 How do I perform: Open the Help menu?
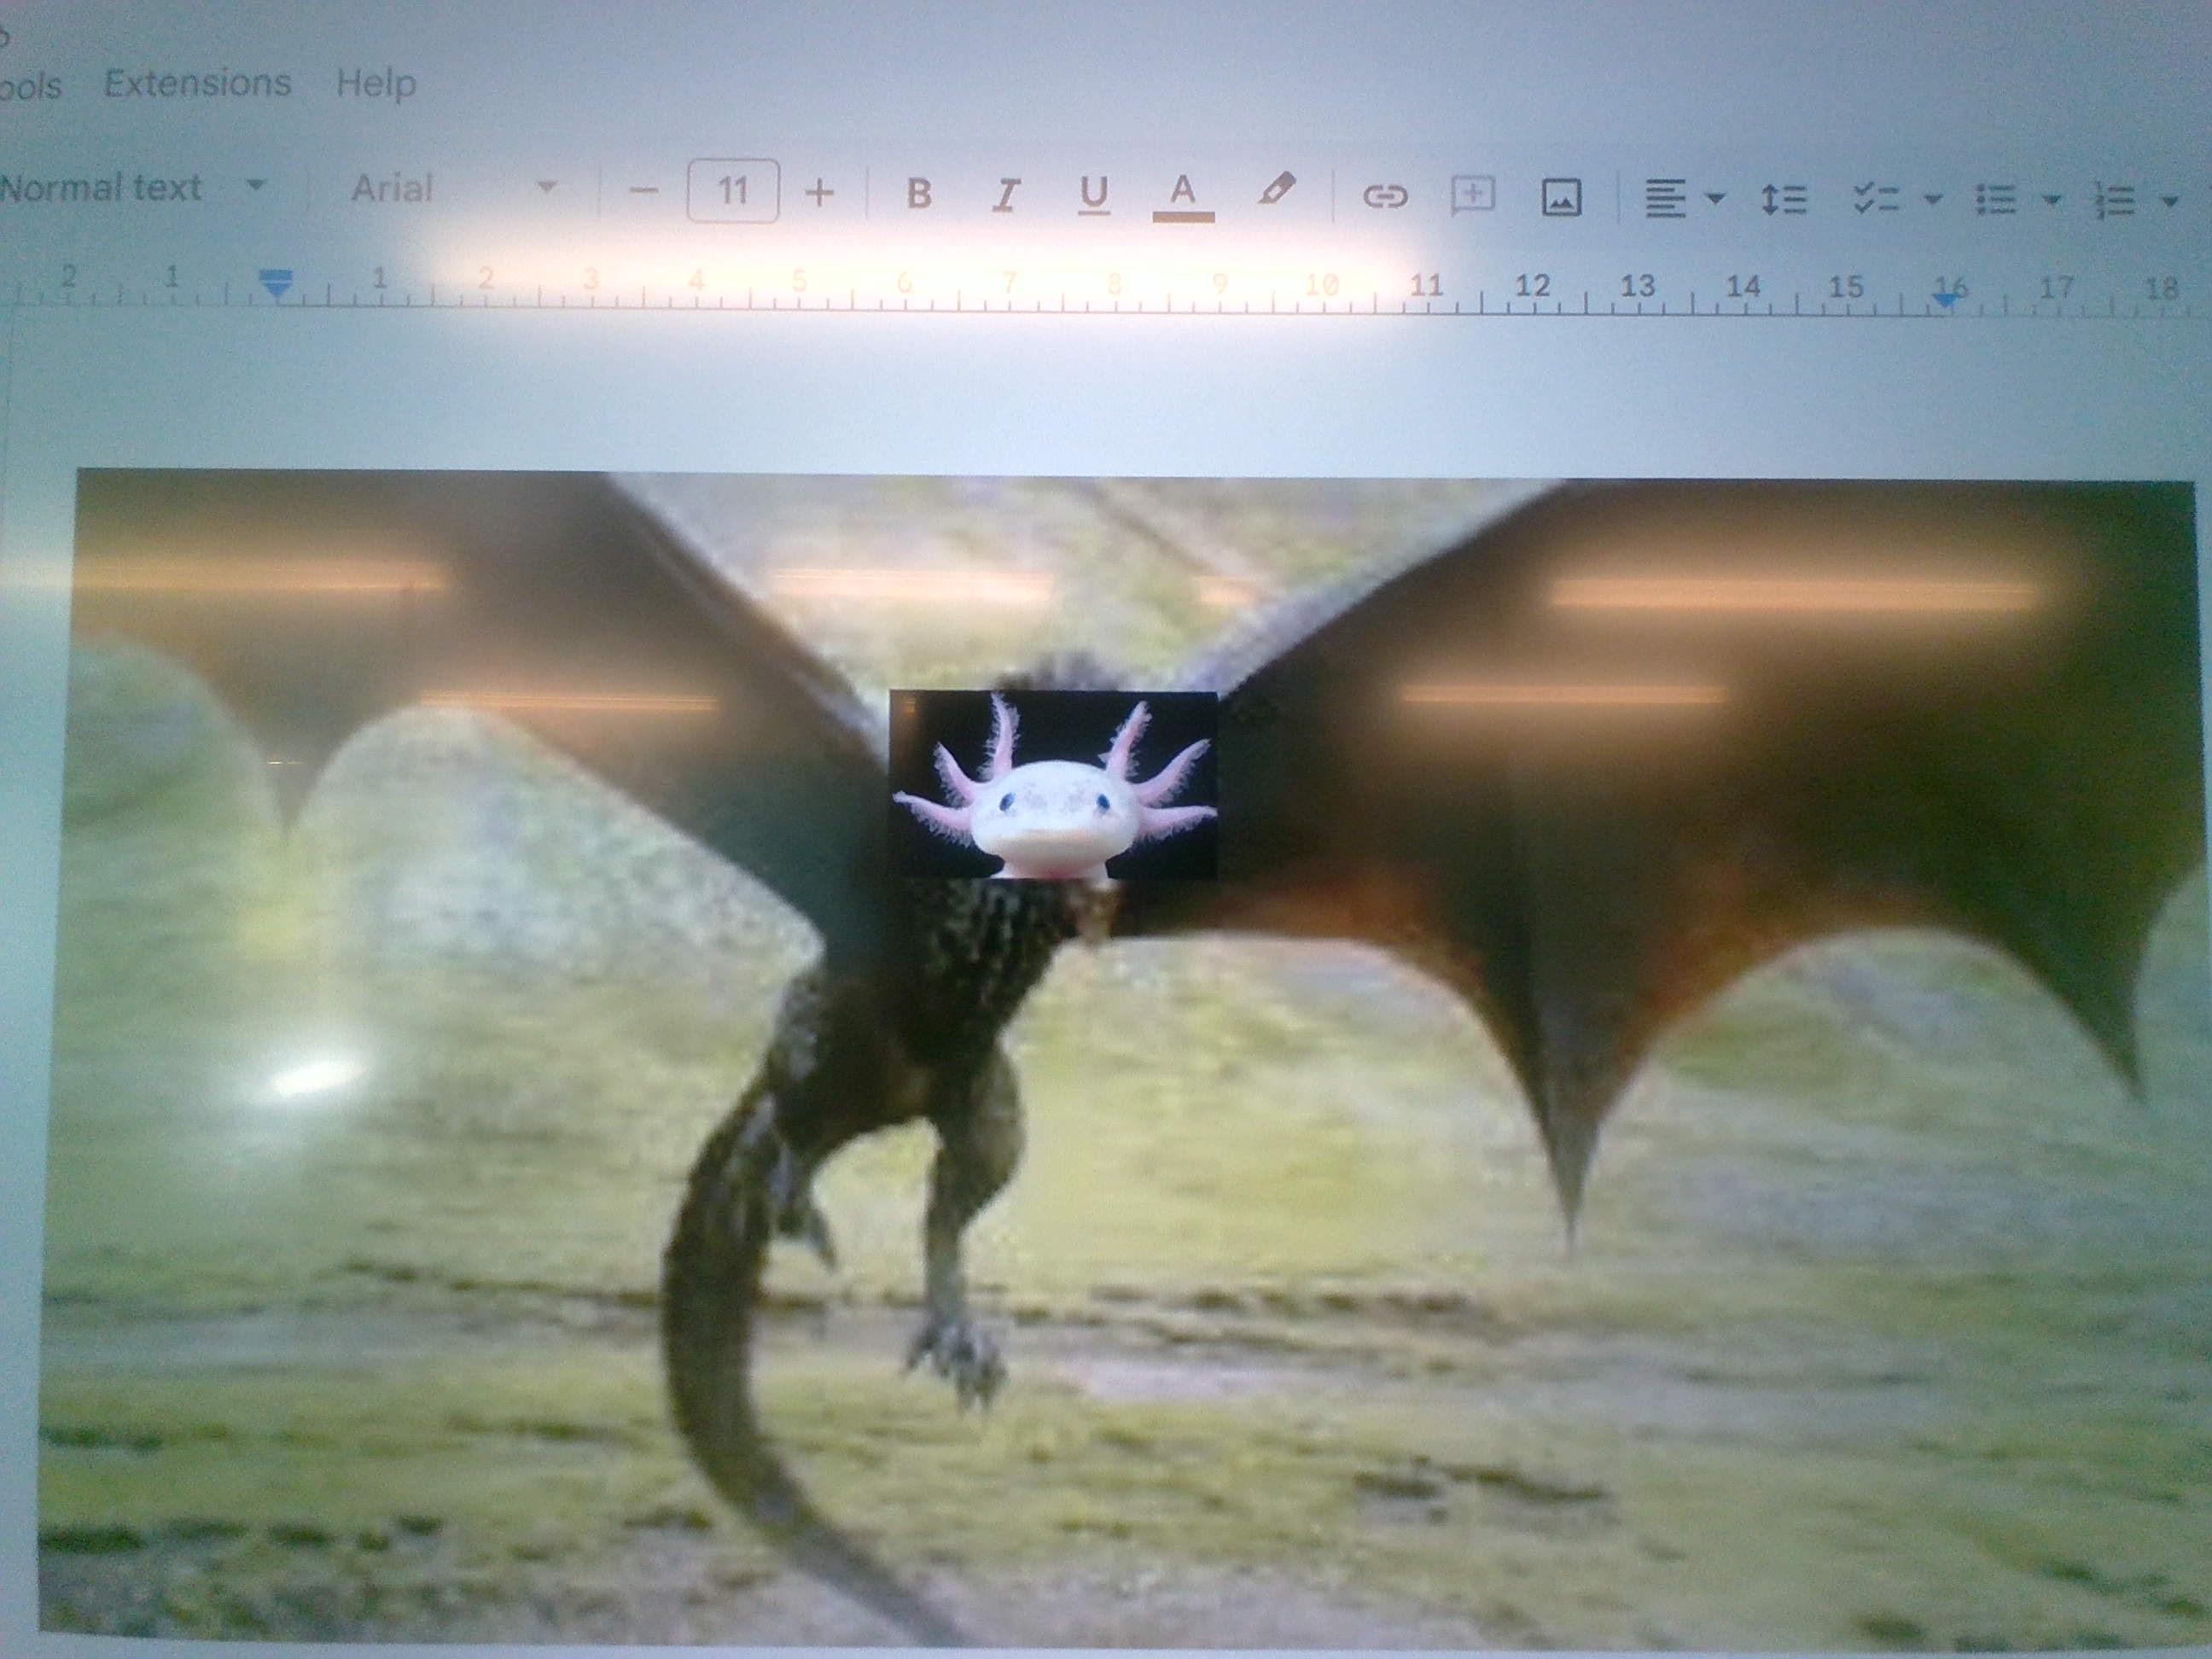pyautogui.click(x=376, y=83)
